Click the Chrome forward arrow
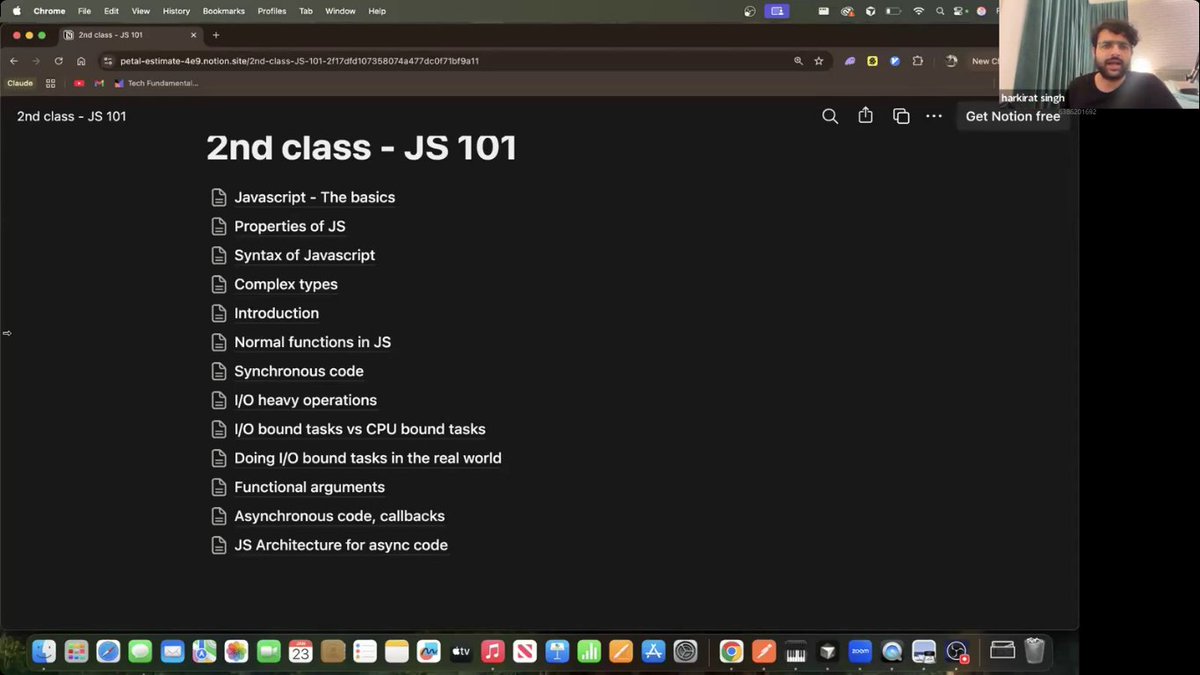The image size is (1200, 675). 36,61
